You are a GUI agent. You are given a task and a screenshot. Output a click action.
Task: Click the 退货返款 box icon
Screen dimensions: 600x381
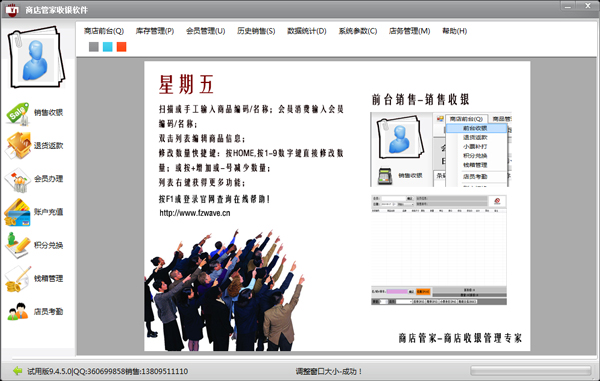point(18,145)
